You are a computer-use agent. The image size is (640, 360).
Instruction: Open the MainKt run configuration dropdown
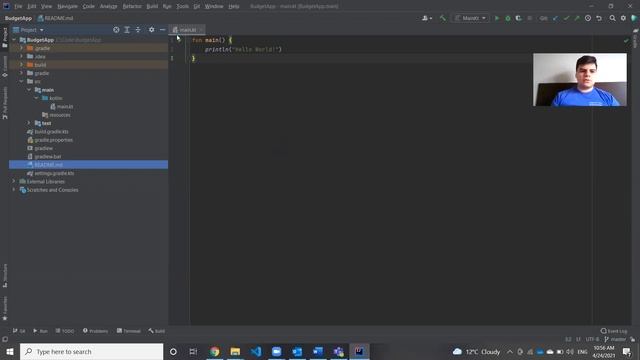(471, 18)
